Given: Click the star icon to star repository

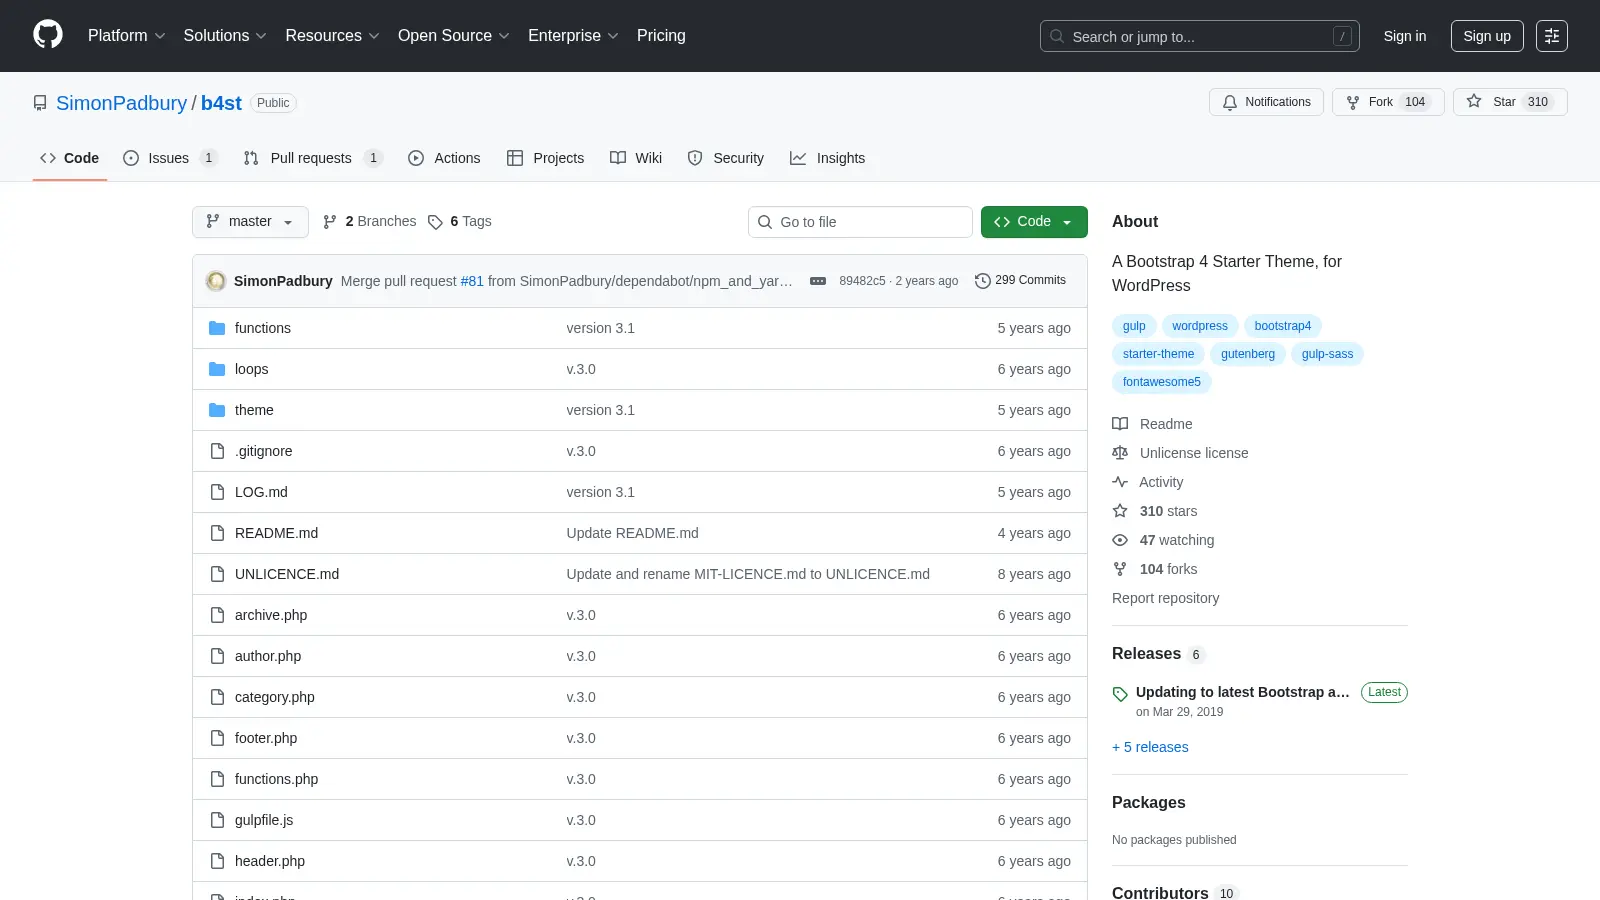Looking at the screenshot, I should tap(1474, 101).
